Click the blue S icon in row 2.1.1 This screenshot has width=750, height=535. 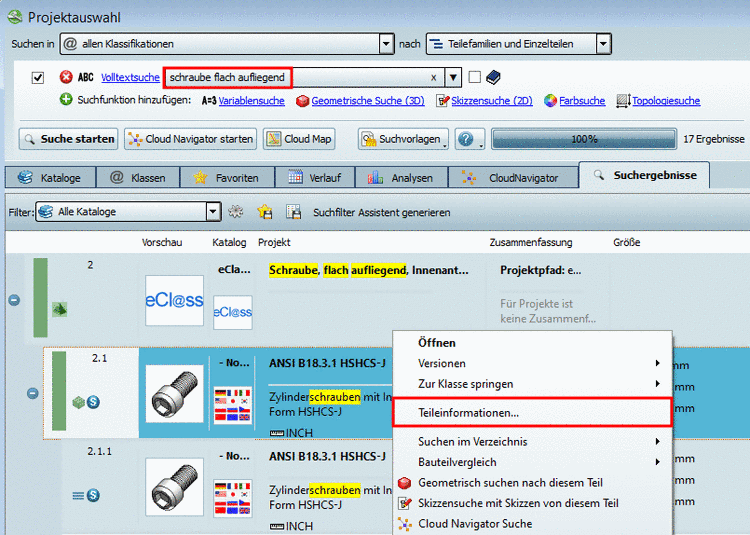(93, 495)
